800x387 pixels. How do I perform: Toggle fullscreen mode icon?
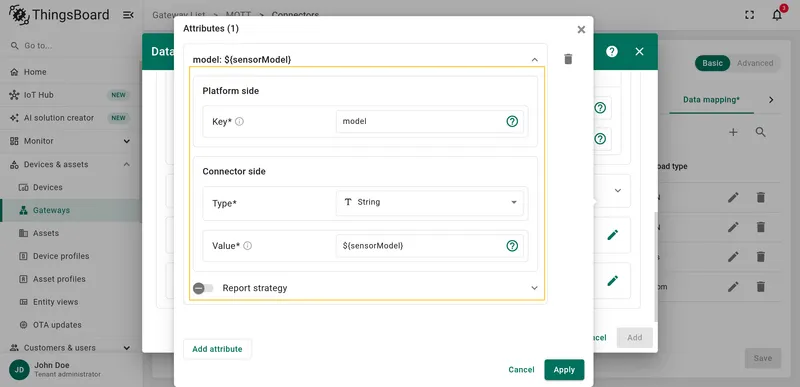pos(749,15)
